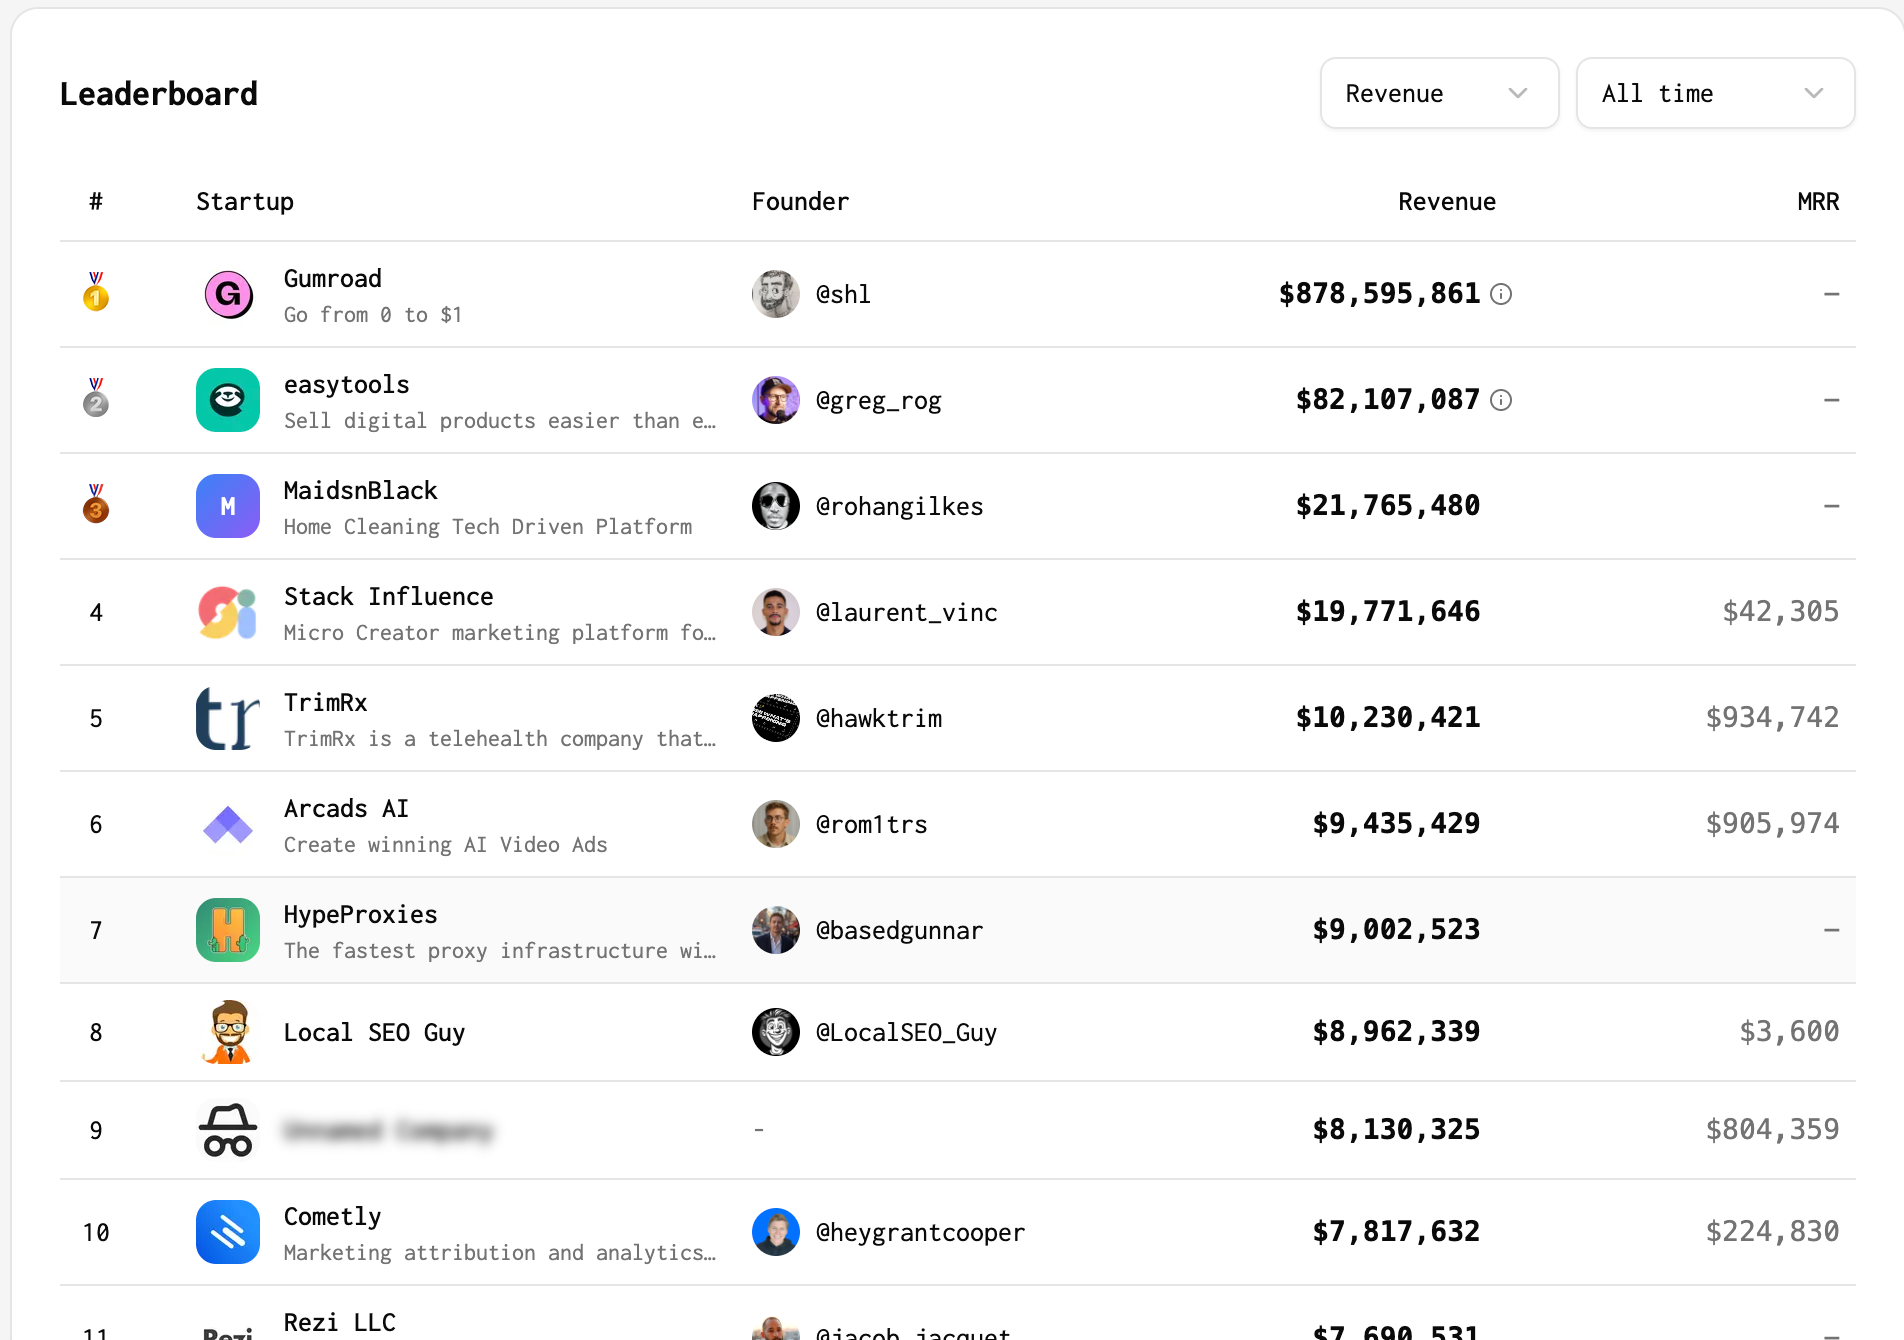Open the Revenue metric dropdown
Screen dimensions: 1904x1340
(1439, 93)
